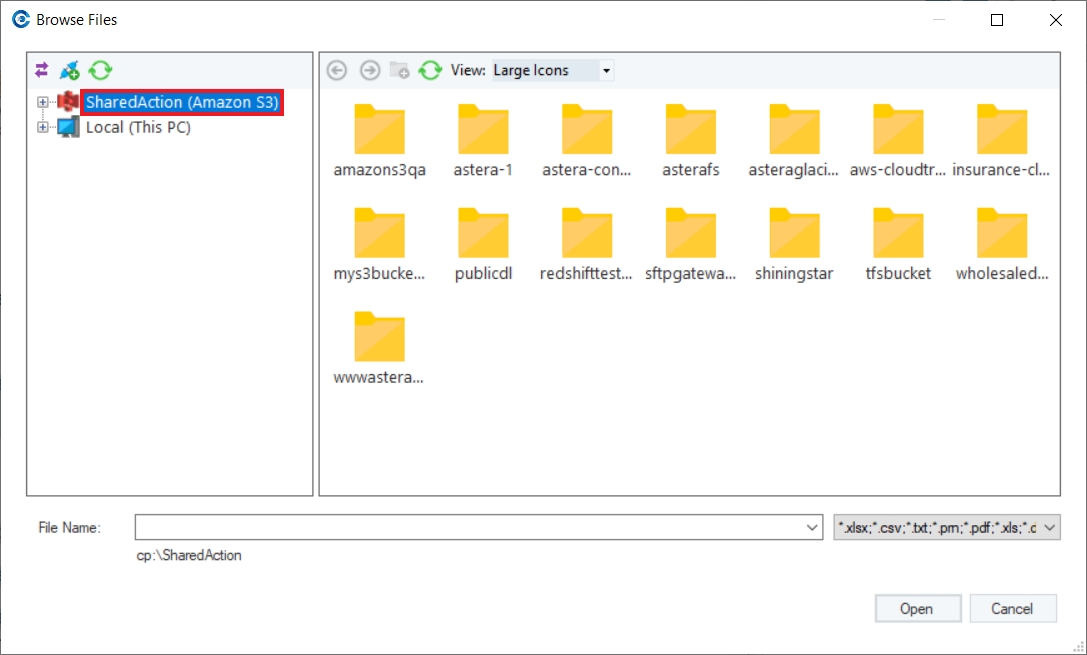The height and width of the screenshot is (655, 1087).
Task: Go back using the back arrow
Action: pos(337,70)
